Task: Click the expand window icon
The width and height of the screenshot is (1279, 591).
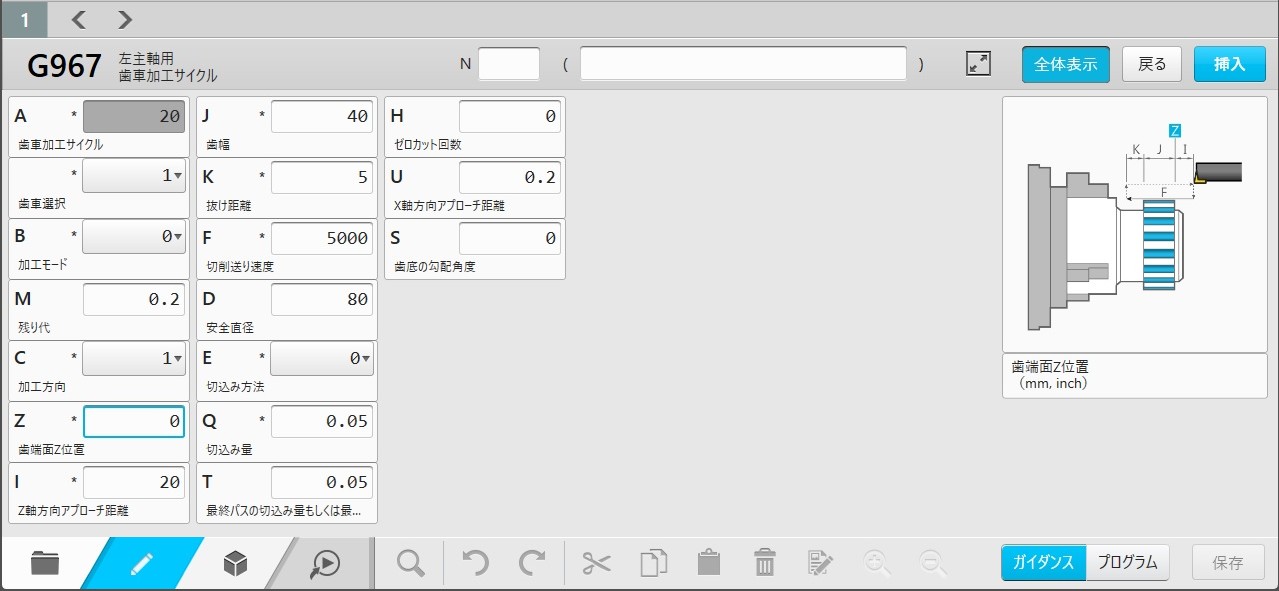Action: (978, 64)
